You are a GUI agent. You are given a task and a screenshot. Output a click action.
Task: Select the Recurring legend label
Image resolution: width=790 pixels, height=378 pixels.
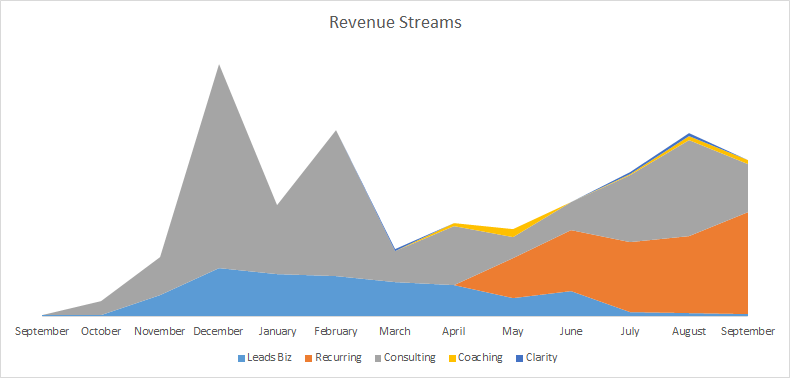(x=338, y=358)
